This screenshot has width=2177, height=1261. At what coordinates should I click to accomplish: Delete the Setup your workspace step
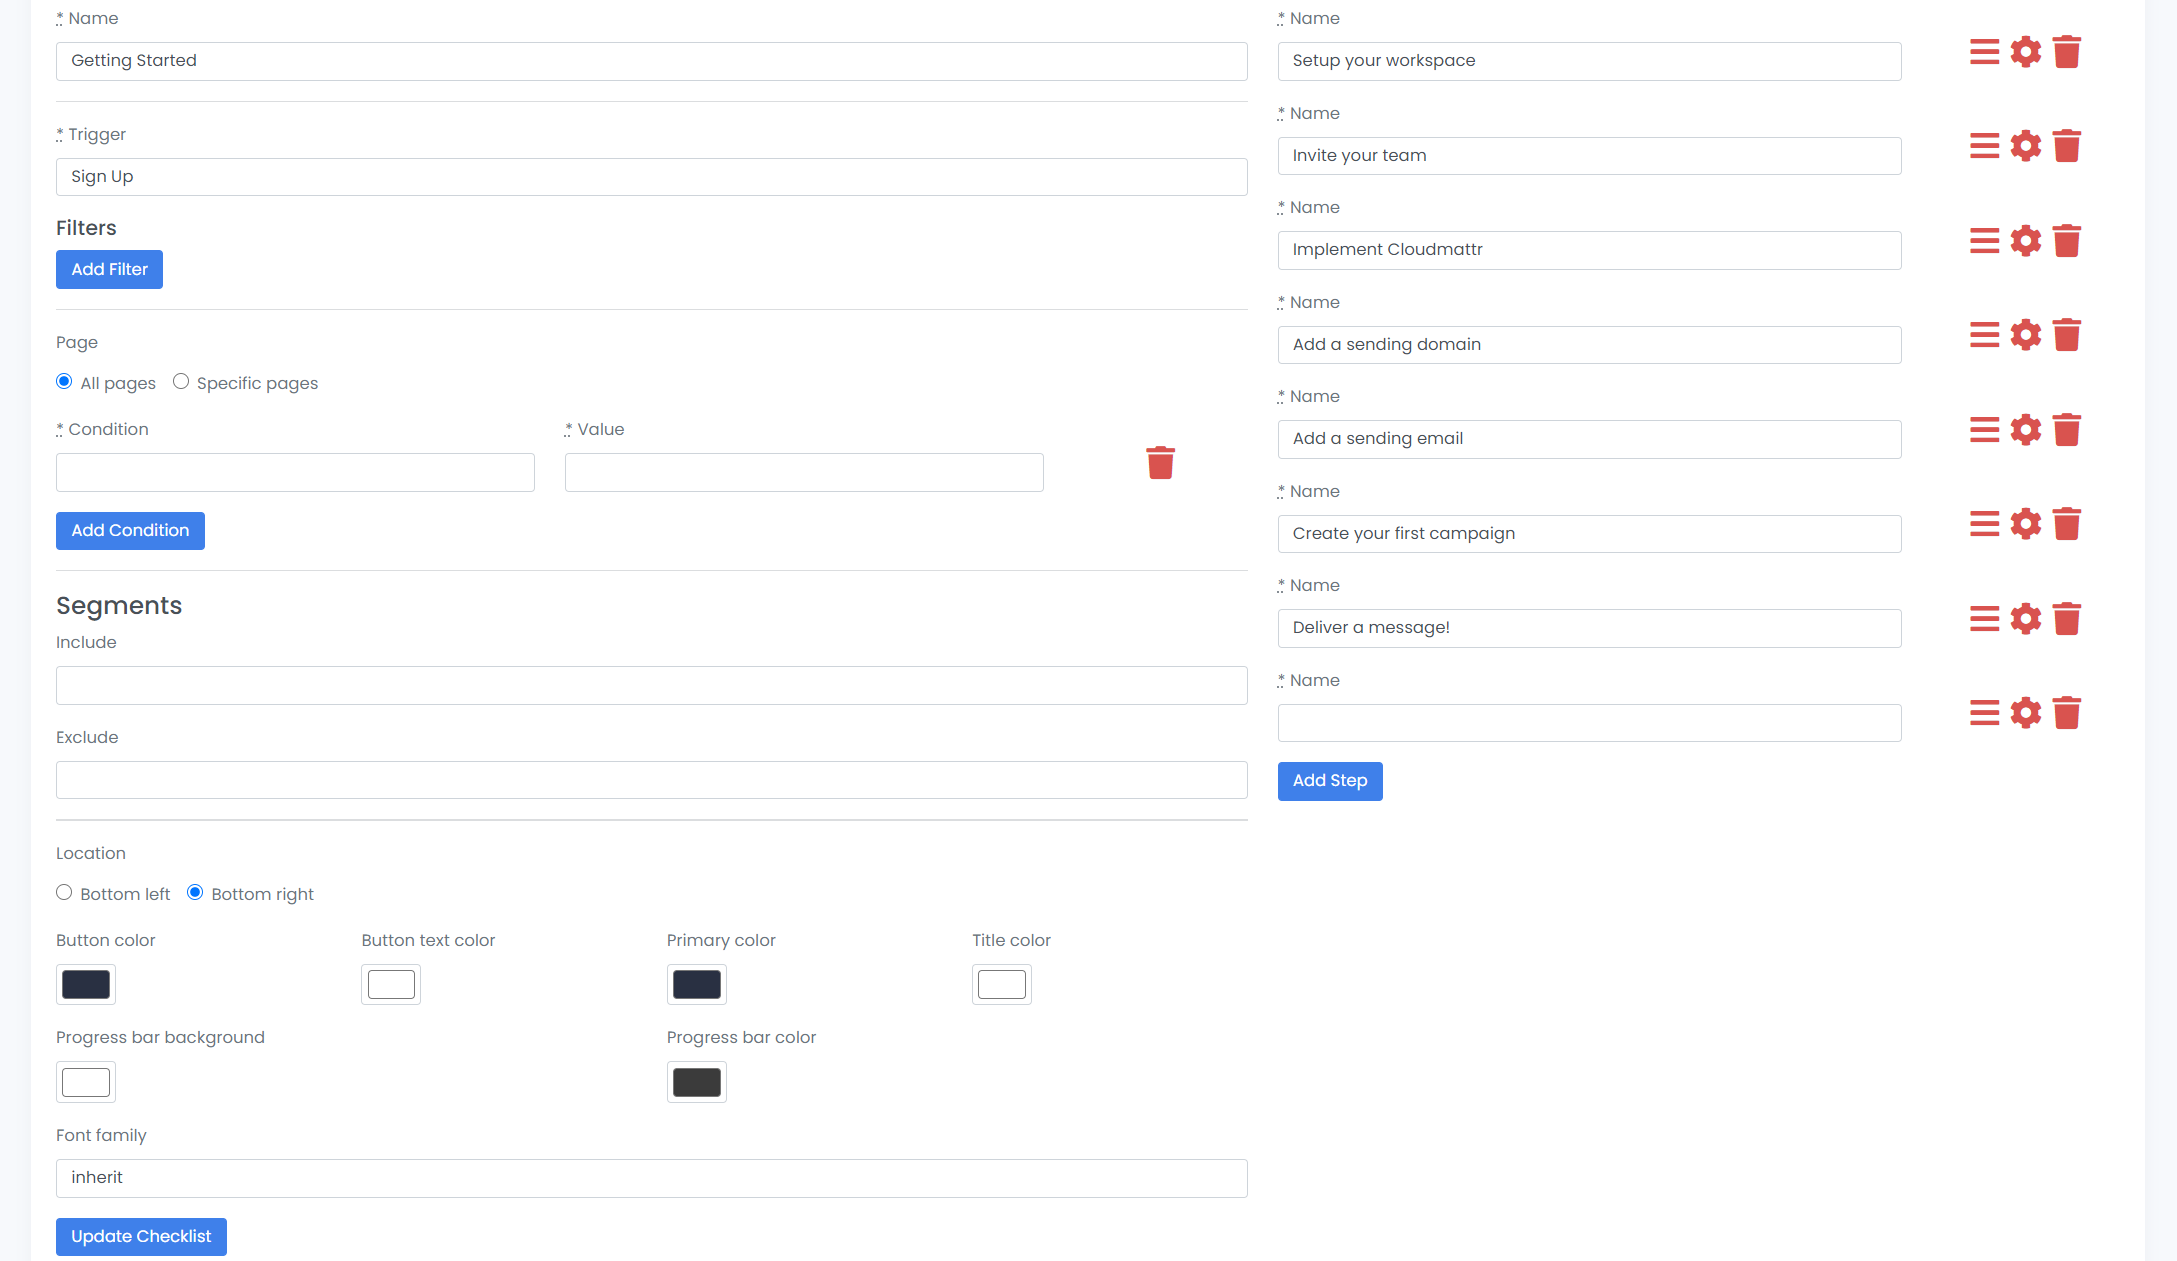pyautogui.click(x=2066, y=52)
